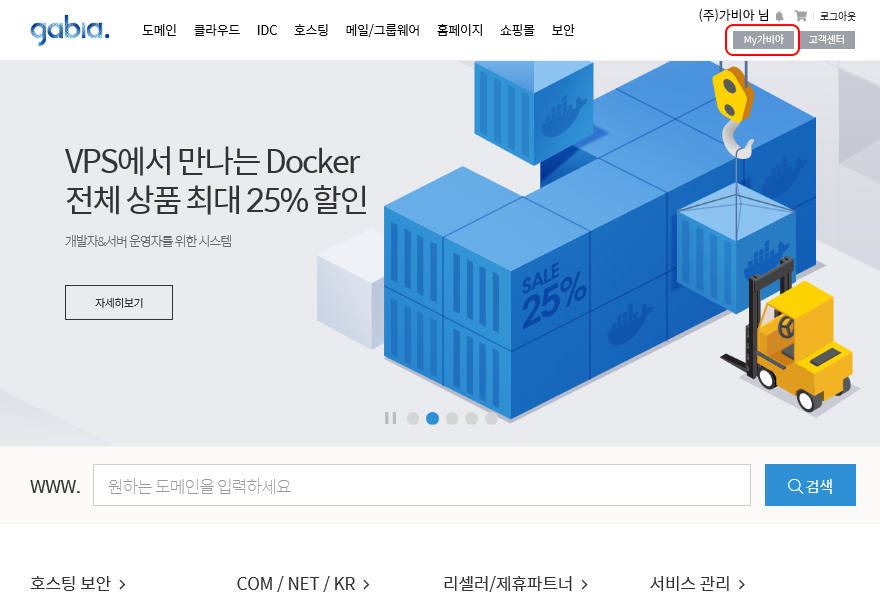Select the fourth carousel dot
Image resolution: width=880 pixels, height=600 pixels.
tap(471, 418)
